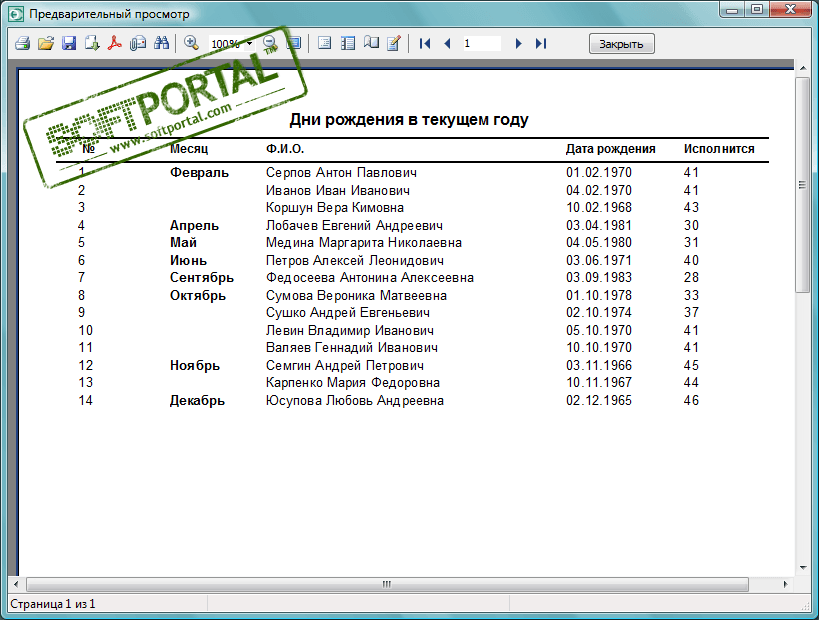Click the birth date 10.11.1967
Viewport: 819px width, 620px height.
(x=599, y=382)
